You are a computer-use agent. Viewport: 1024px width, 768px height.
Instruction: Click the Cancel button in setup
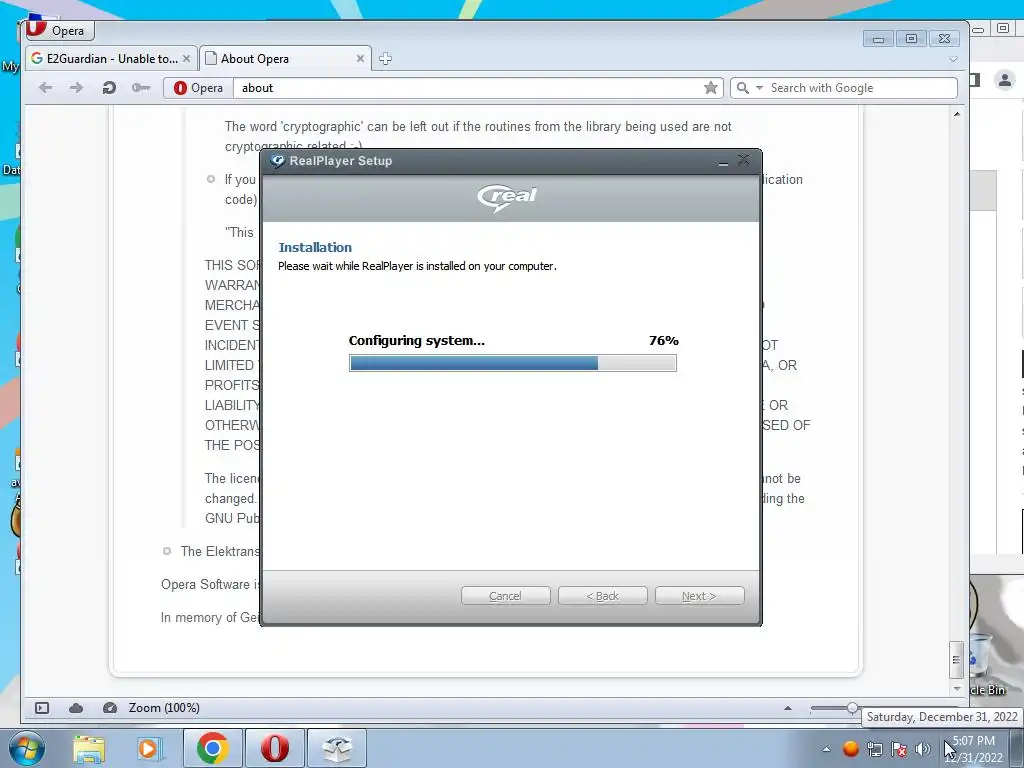click(505, 596)
